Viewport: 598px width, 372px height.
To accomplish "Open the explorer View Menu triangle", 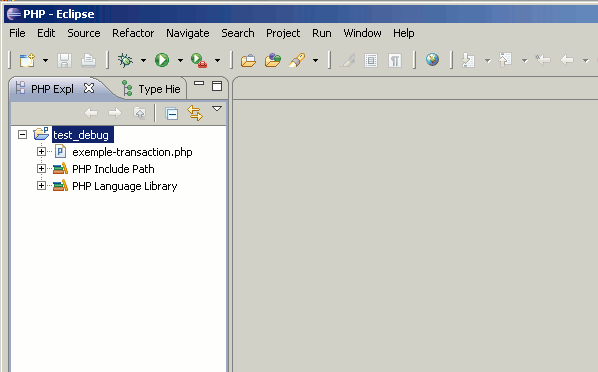I will 217,109.
